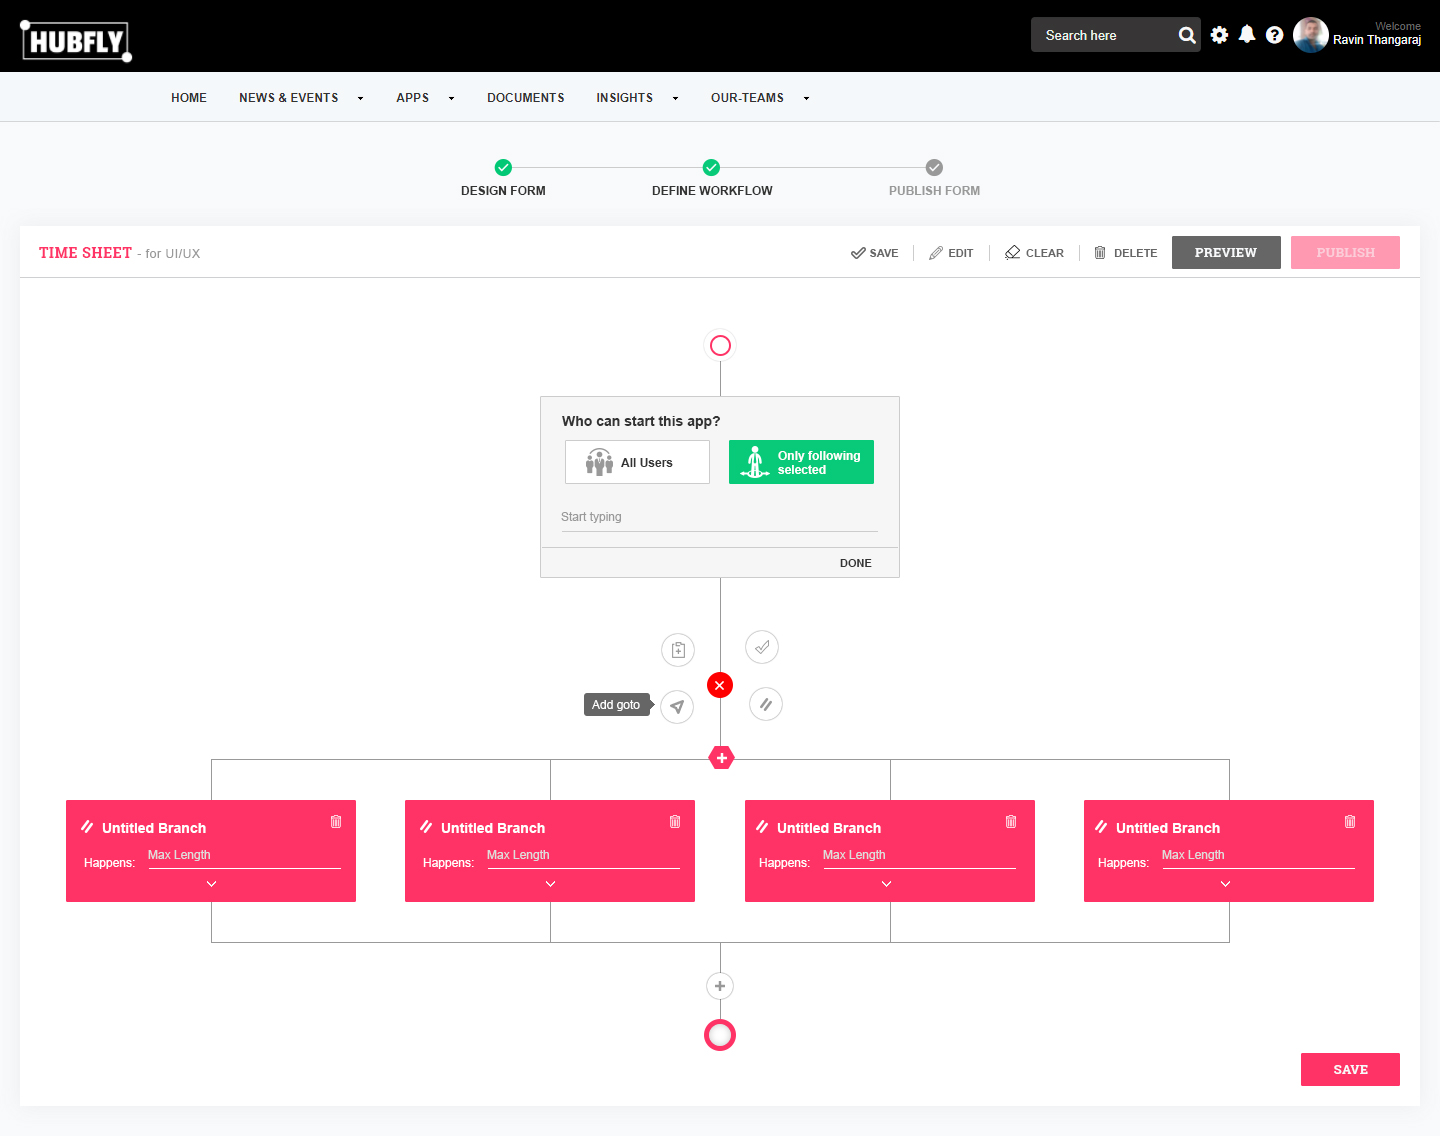Open News & Events menu
The width and height of the screenshot is (1440, 1136).
coord(288,98)
